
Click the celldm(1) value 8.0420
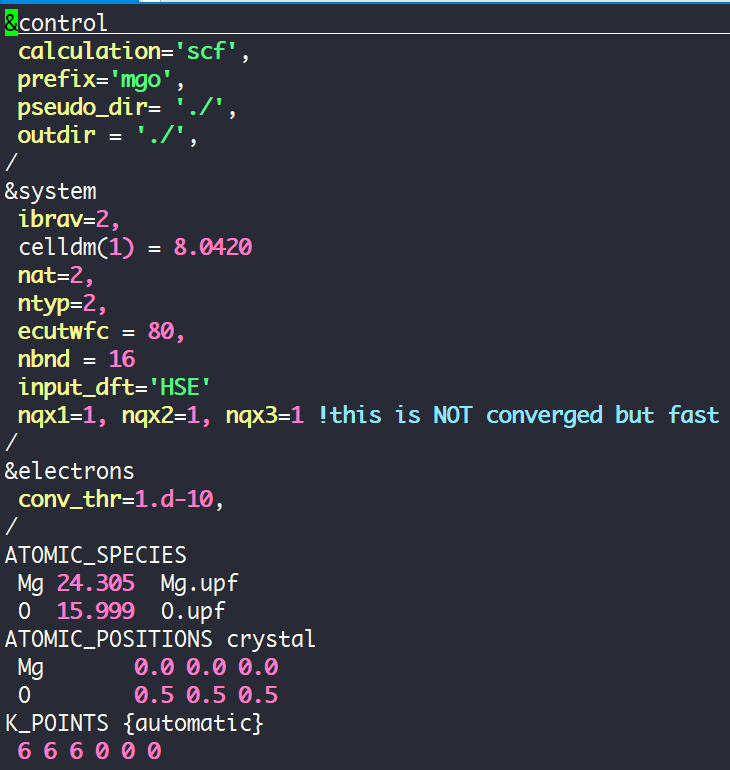click(x=213, y=247)
